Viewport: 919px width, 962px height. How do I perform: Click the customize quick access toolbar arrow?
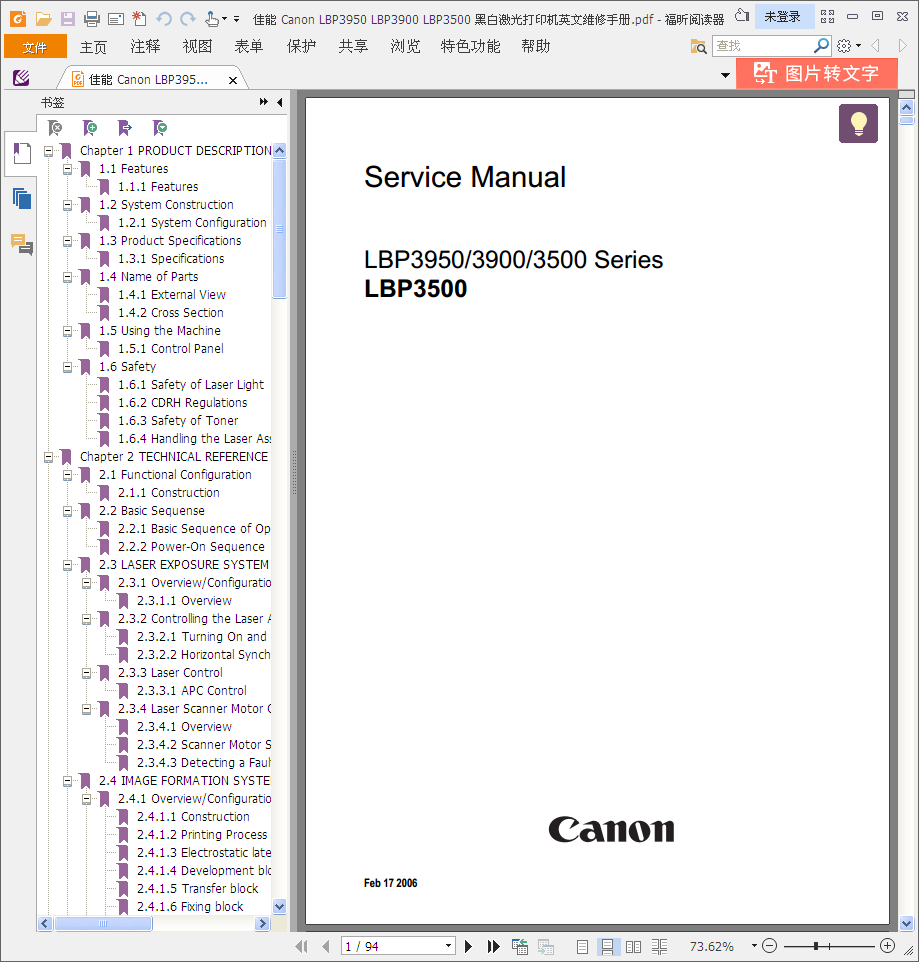click(x=237, y=20)
